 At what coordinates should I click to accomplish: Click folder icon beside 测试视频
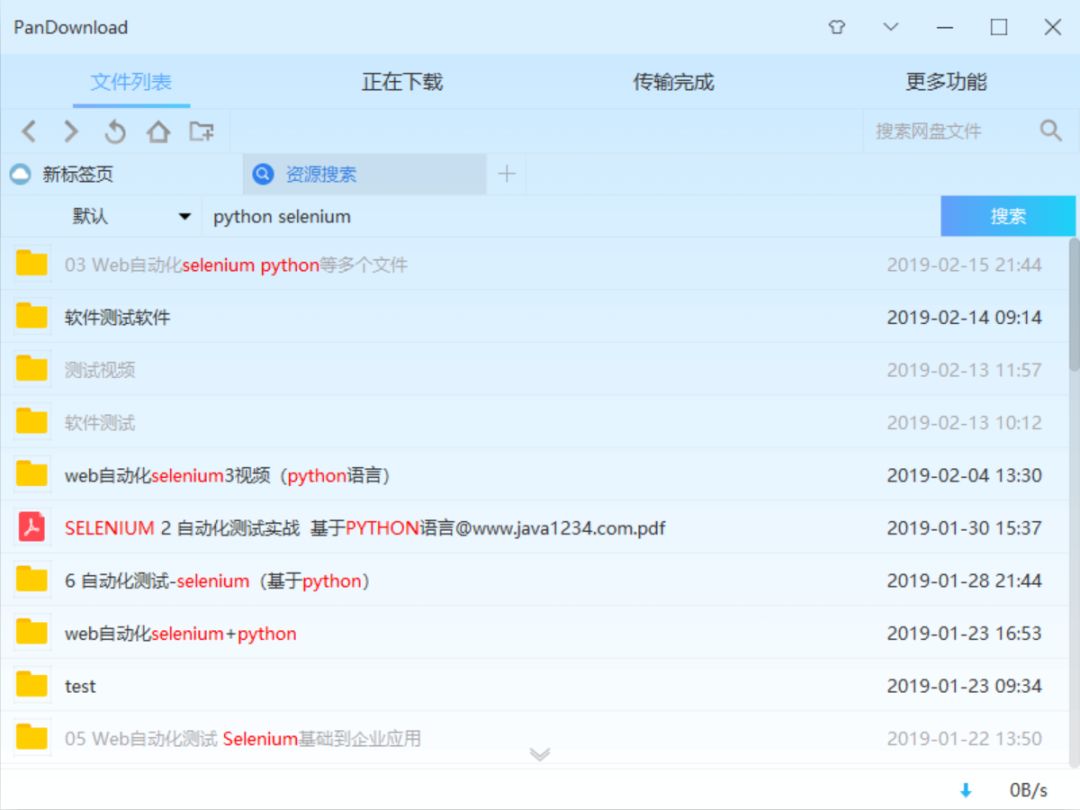[32, 368]
